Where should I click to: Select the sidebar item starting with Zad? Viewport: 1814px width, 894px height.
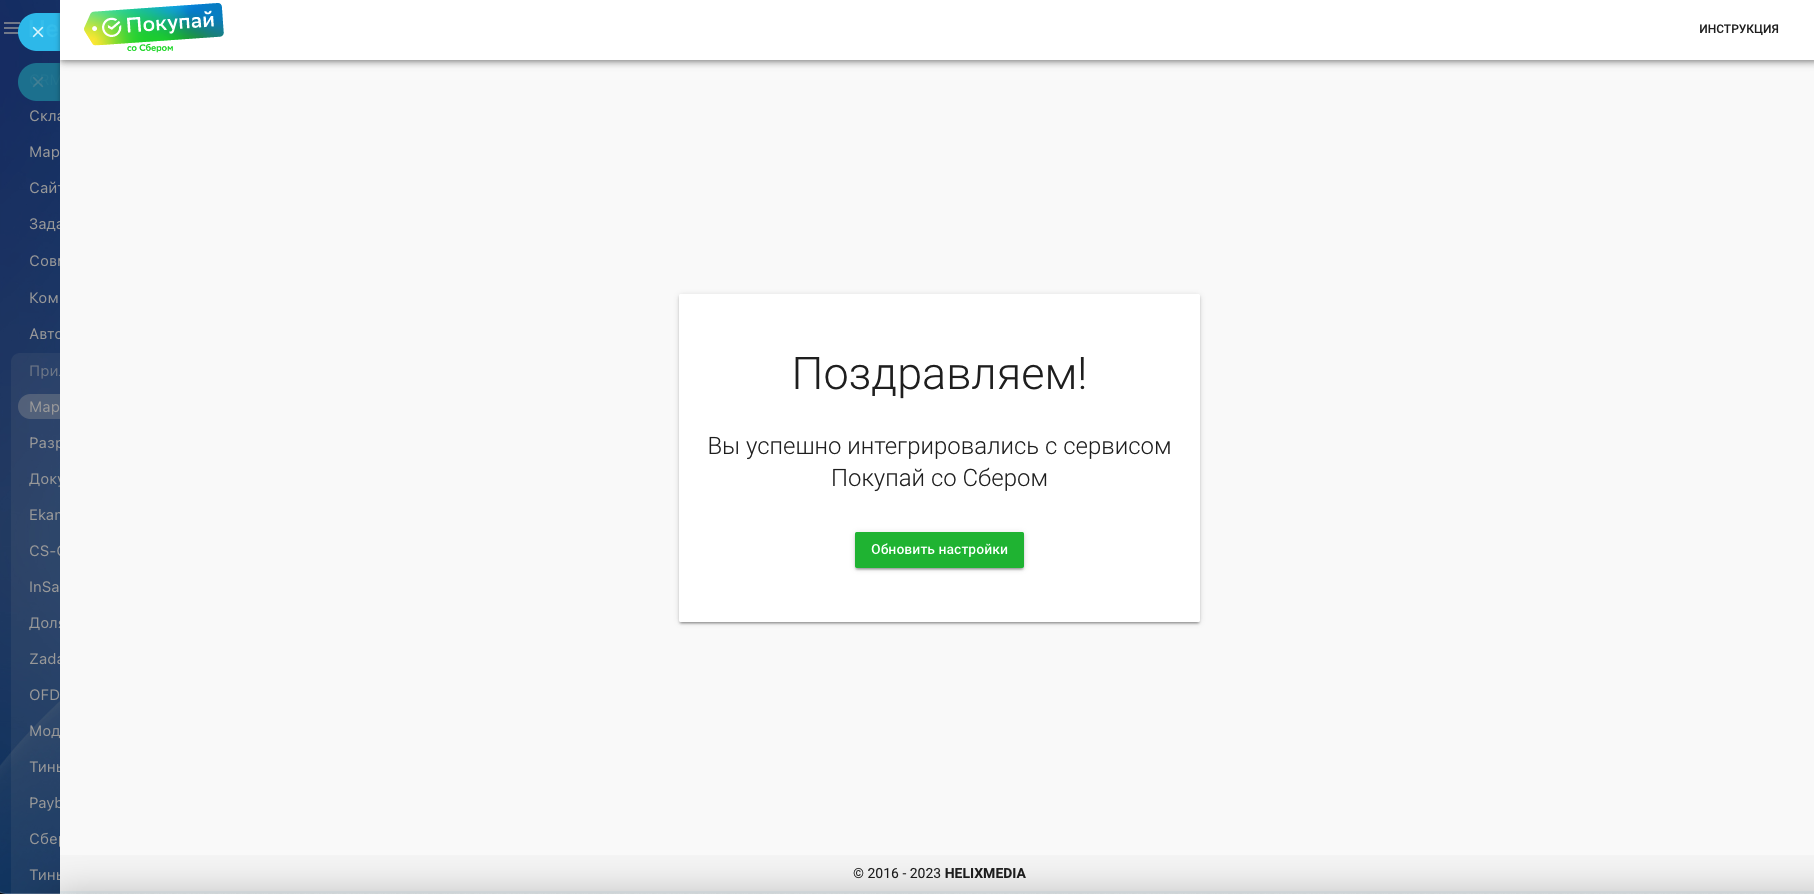click(x=44, y=659)
